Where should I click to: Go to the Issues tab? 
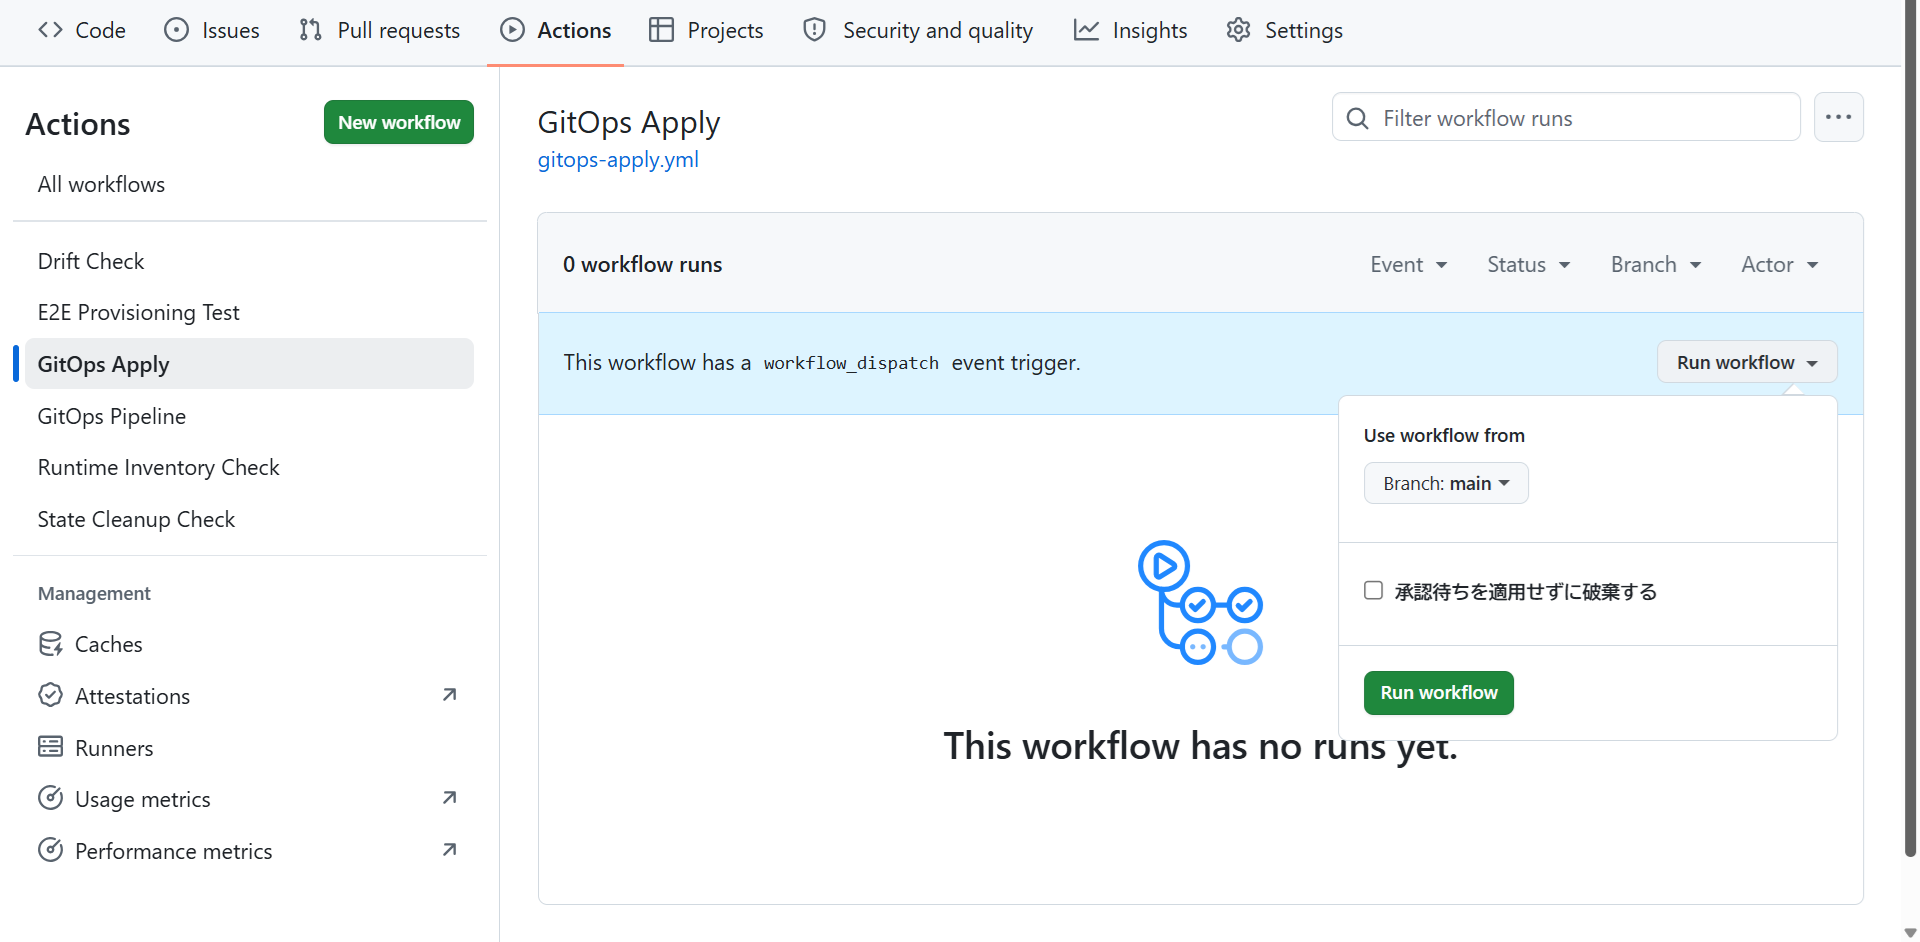(212, 30)
